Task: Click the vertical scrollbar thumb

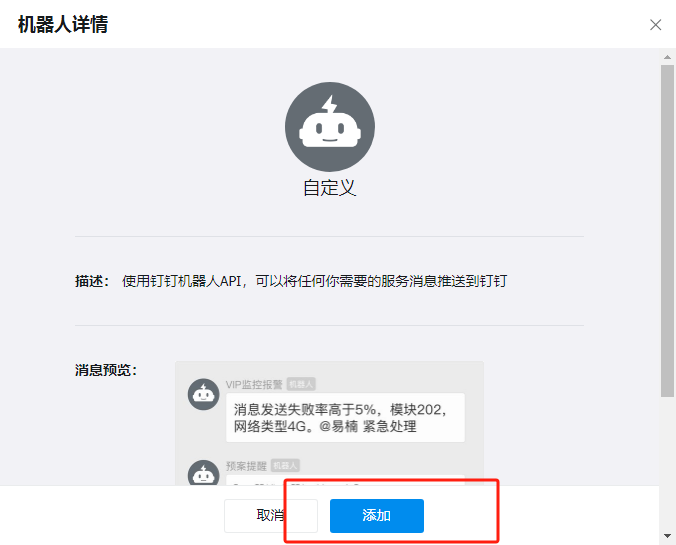Action: 667,231
